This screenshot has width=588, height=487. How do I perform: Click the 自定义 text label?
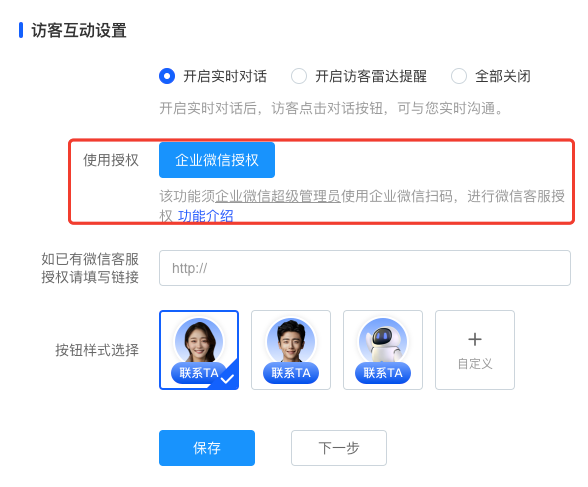pos(475,364)
